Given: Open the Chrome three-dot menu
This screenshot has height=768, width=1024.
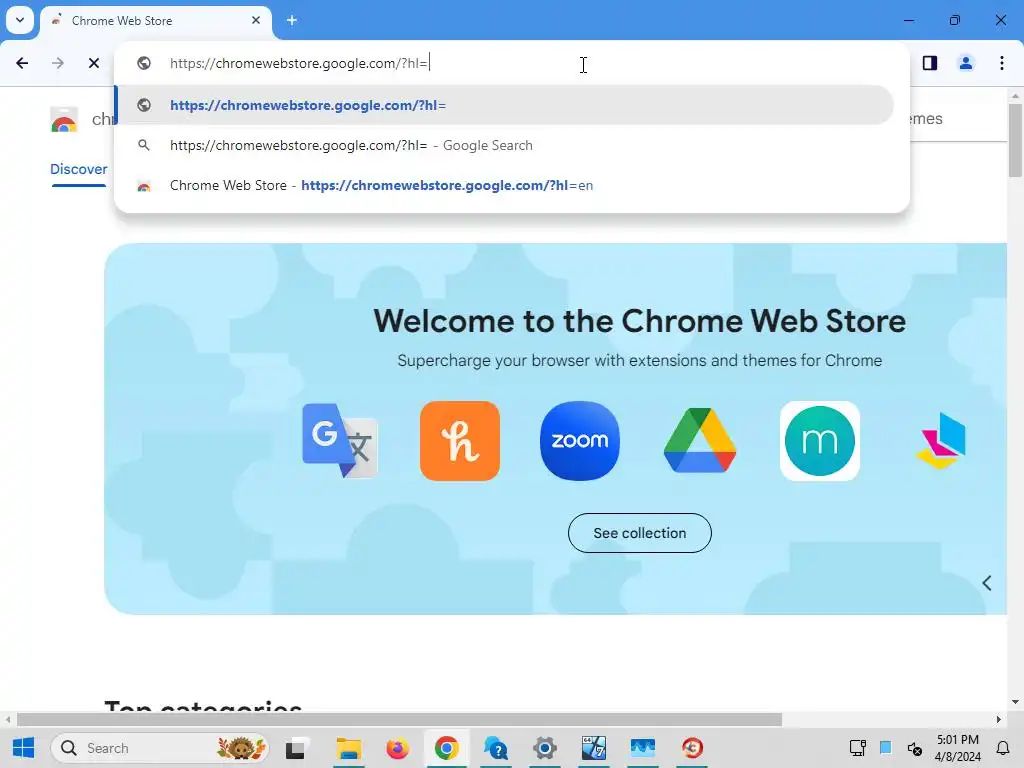Looking at the screenshot, I should tap(1002, 63).
